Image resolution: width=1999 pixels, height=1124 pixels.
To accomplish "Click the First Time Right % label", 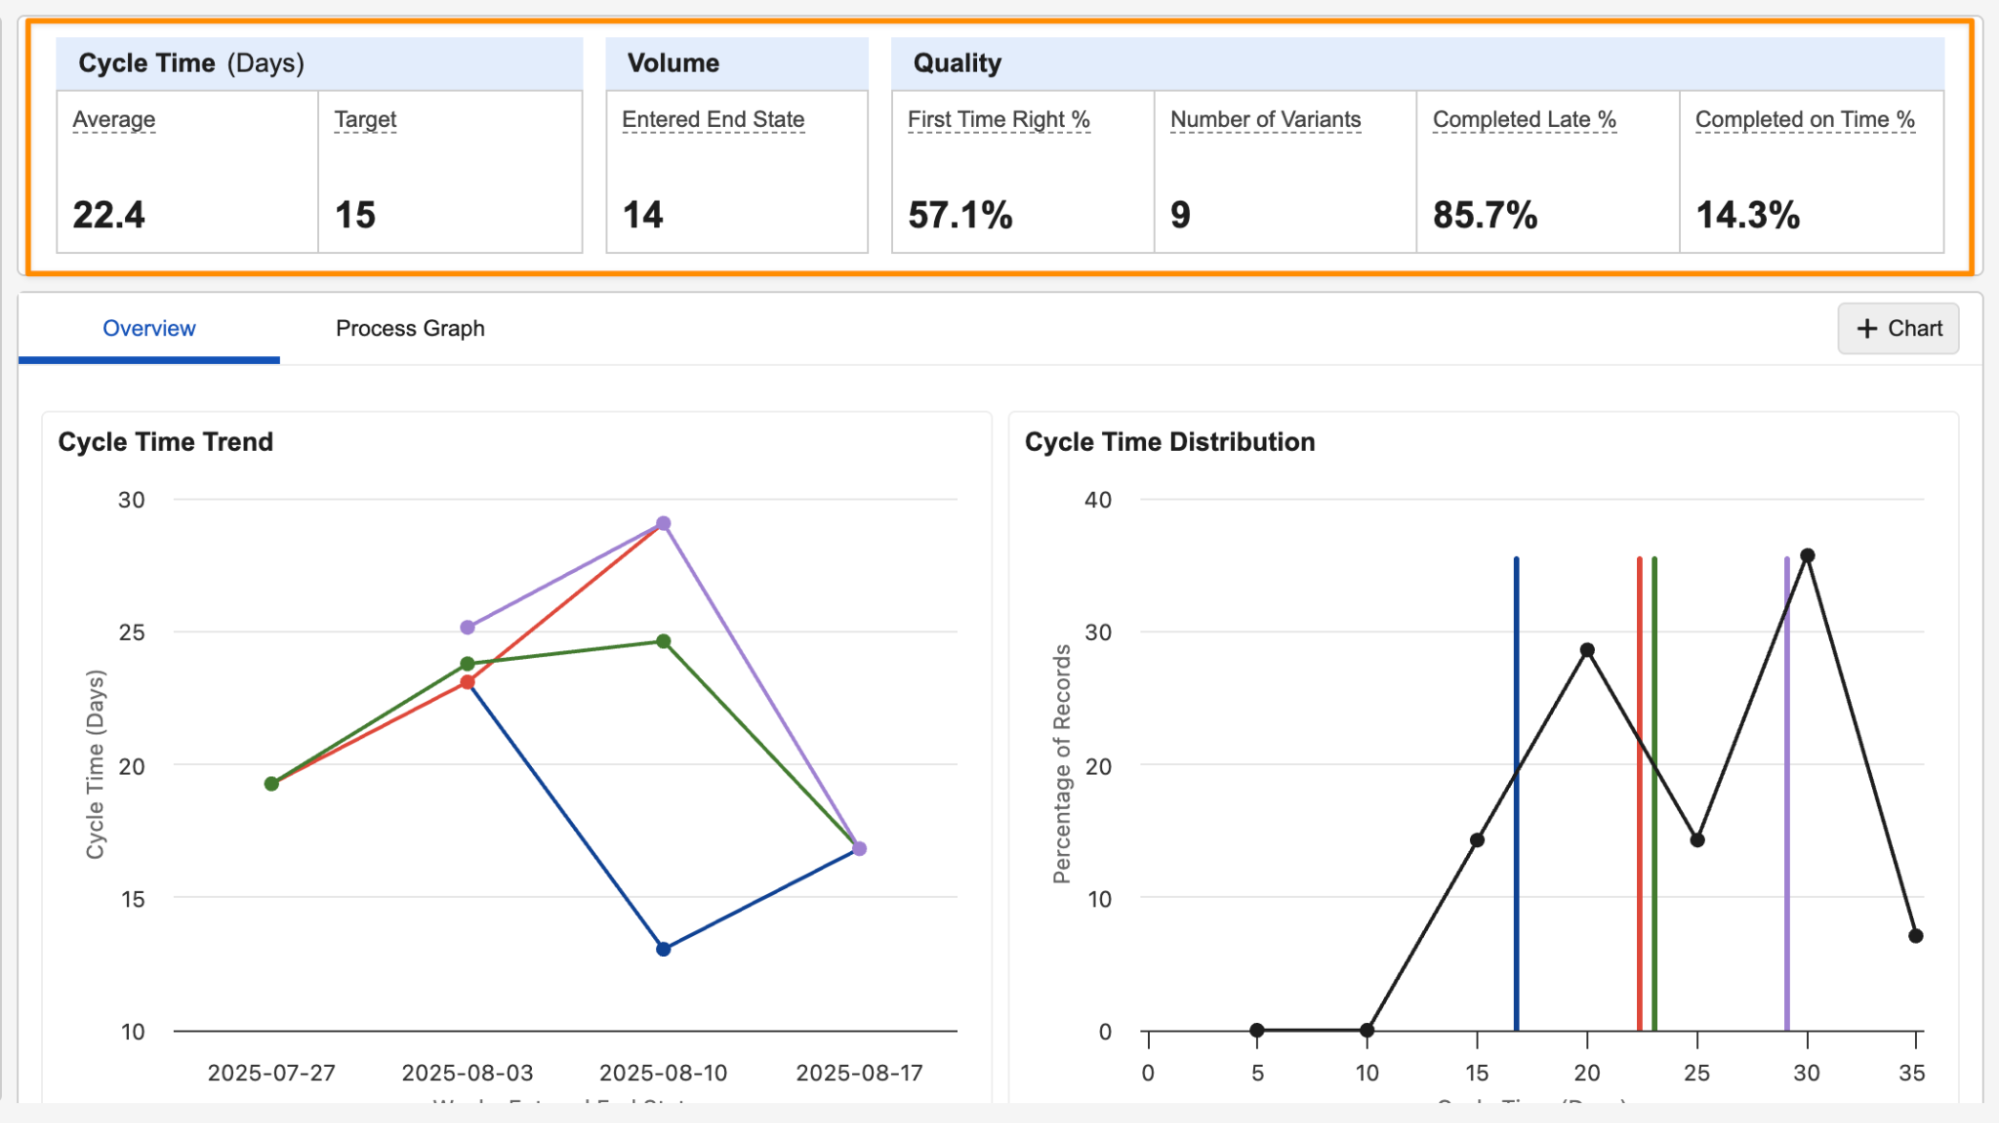I will pyautogui.click(x=998, y=119).
